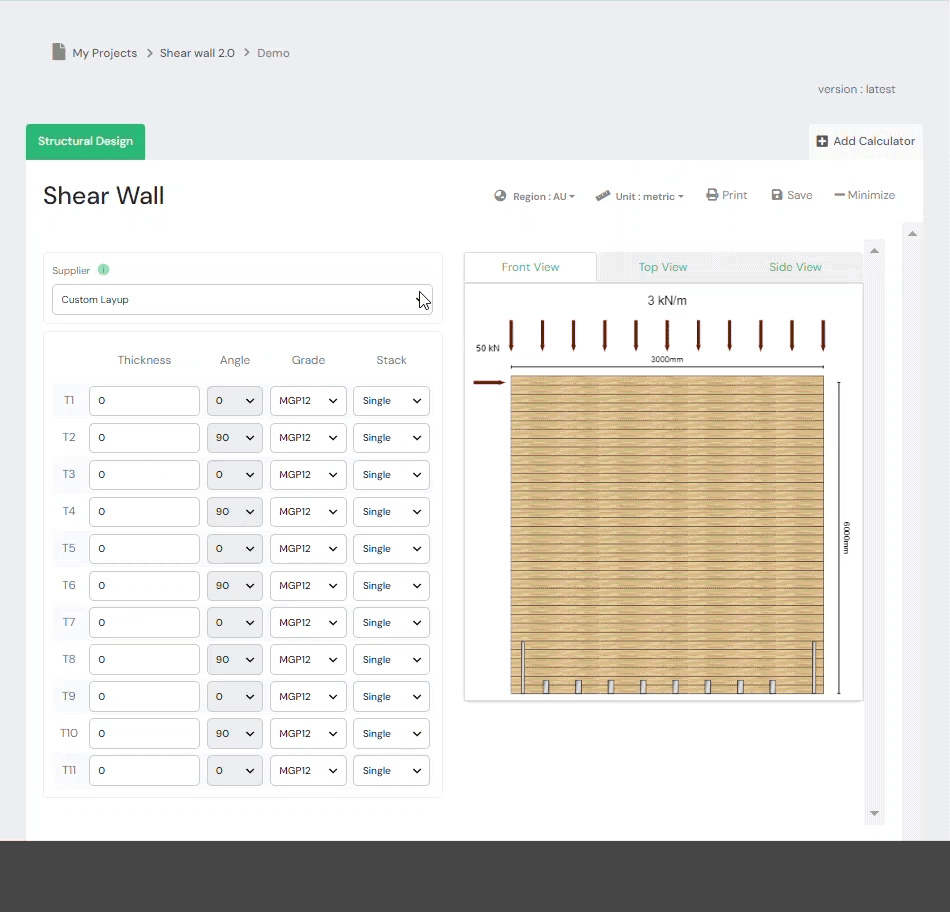Image resolution: width=950 pixels, height=912 pixels.
Task: Click the T11 Thickness input field
Action: (x=144, y=770)
